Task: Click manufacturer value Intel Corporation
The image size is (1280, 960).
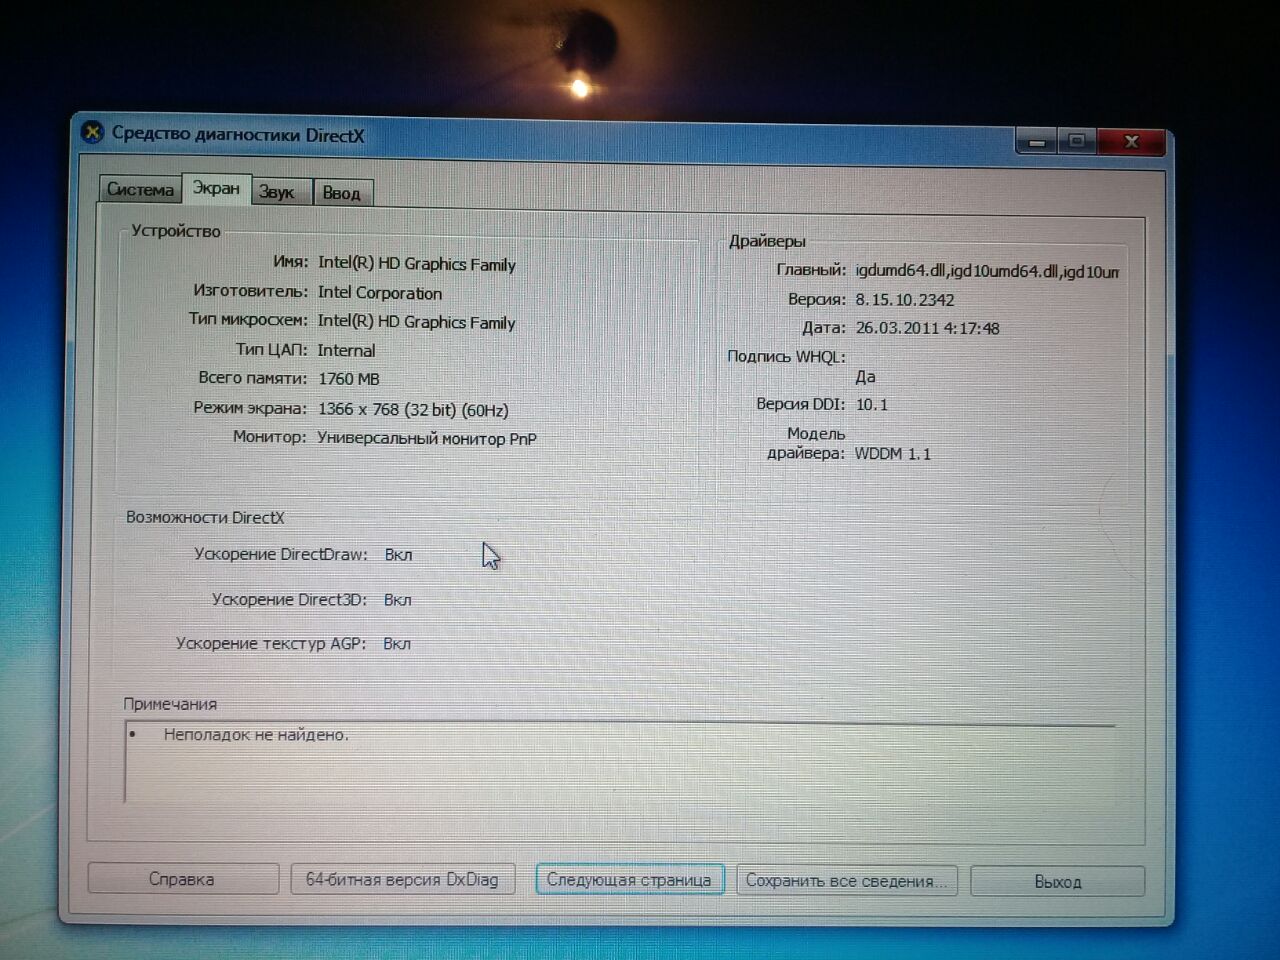Action: coord(380,293)
